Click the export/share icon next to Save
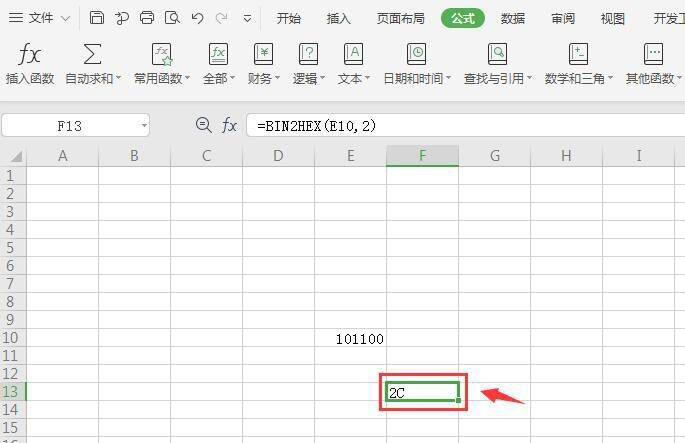685x443 pixels. (x=122, y=18)
